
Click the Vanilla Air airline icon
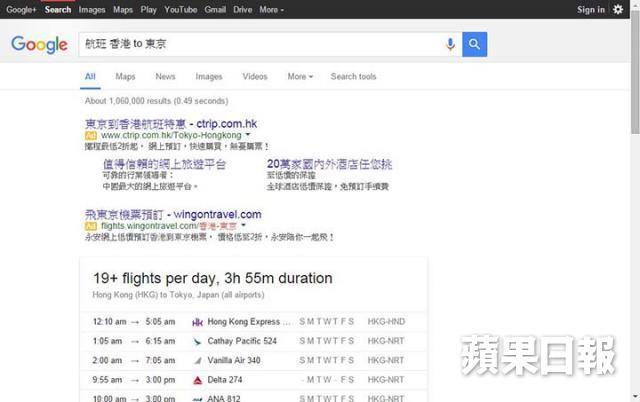pos(198,360)
